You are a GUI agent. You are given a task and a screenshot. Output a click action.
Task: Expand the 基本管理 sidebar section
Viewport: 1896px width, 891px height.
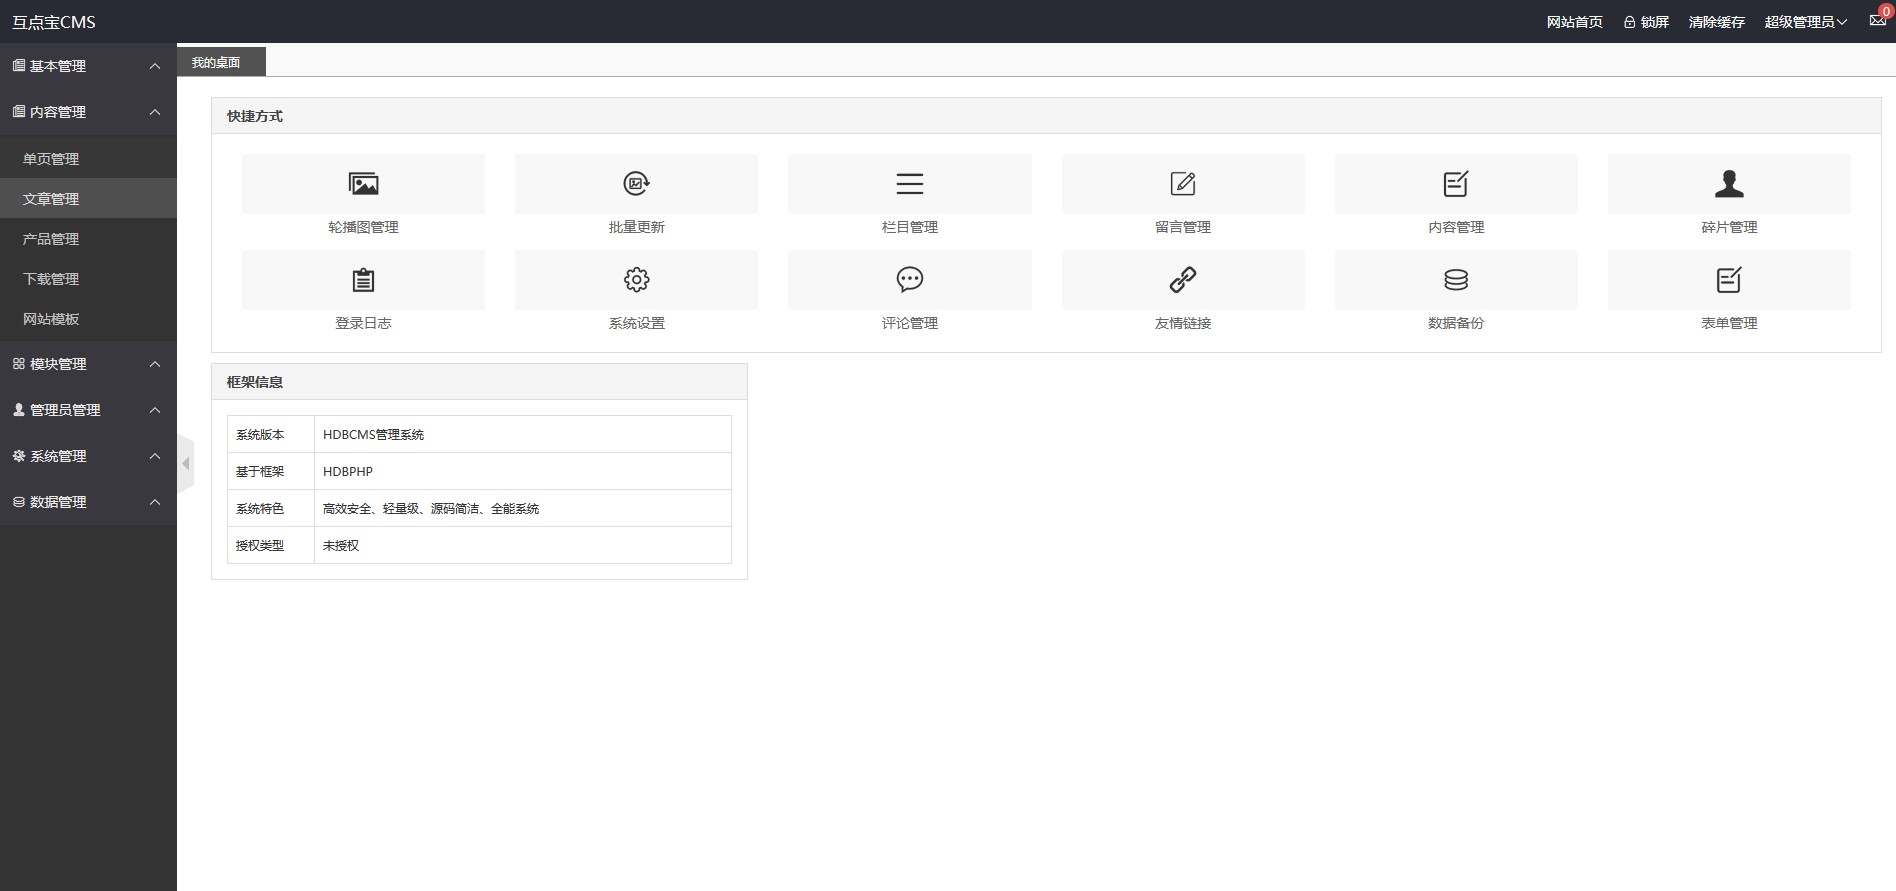[88, 66]
